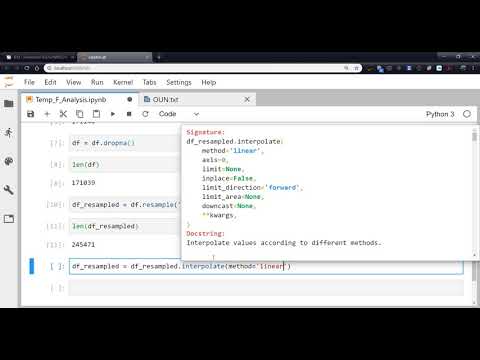Run the selected cell

113,114
